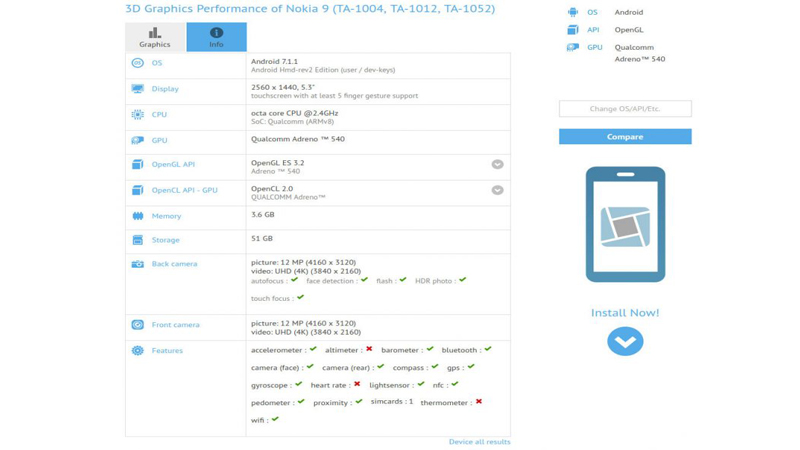Click the gyroscope check mark
800x450 pixels.
point(298,384)
